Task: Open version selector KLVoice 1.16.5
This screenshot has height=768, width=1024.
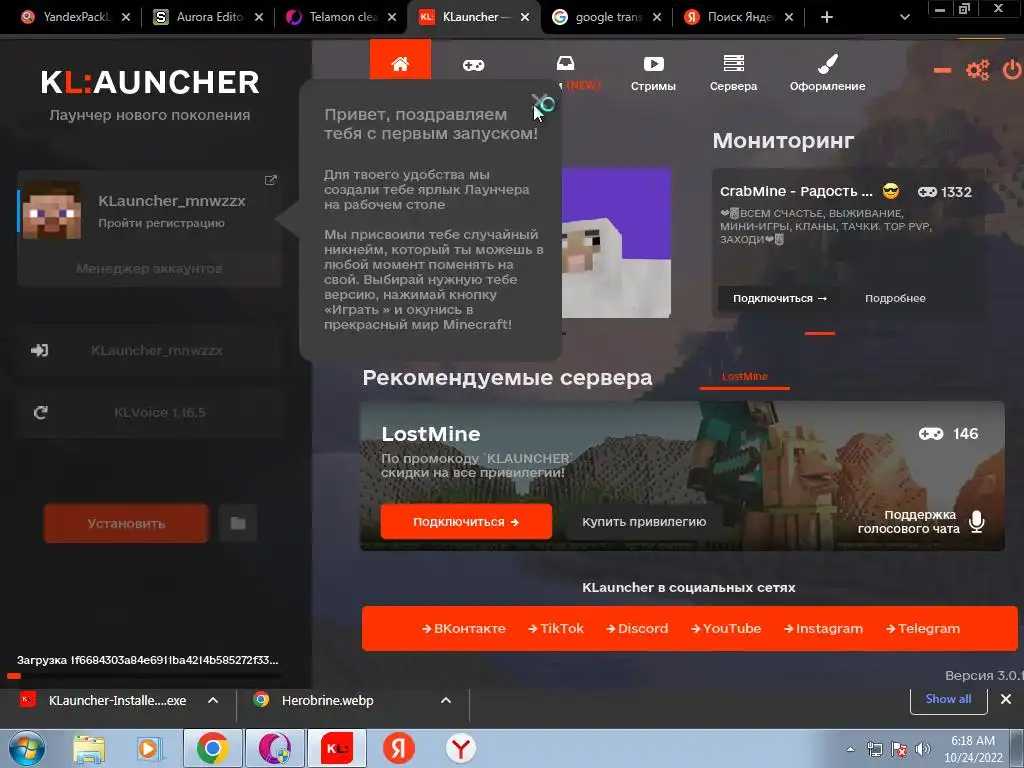Action: (x=160, y=413)
